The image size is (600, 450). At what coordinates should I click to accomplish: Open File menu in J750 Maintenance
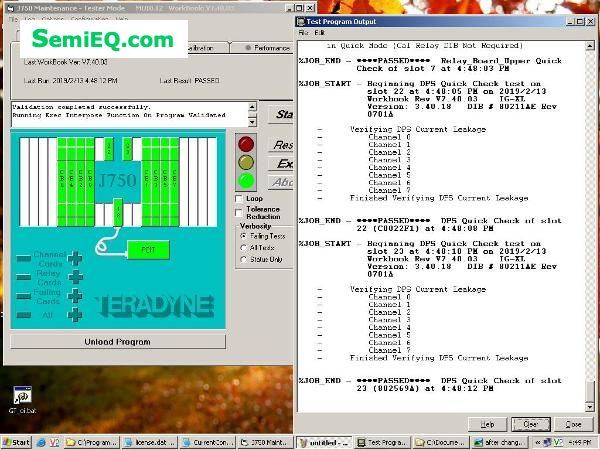pyautogui.click(x=13, y=18)
